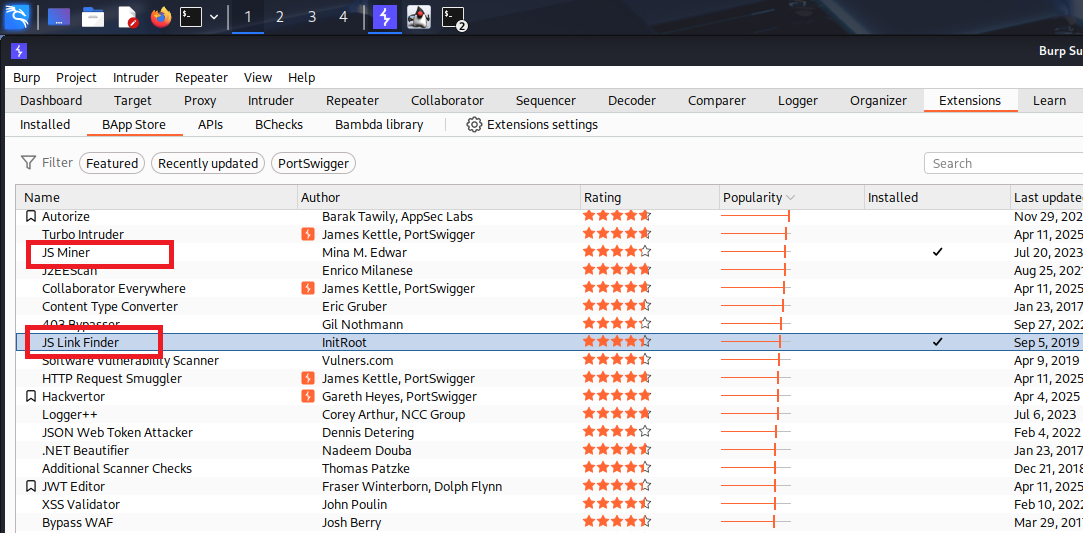Click the Popularity column sort arrow
The width and height of the screenshot is (1083, 533).
pos(791,198)
